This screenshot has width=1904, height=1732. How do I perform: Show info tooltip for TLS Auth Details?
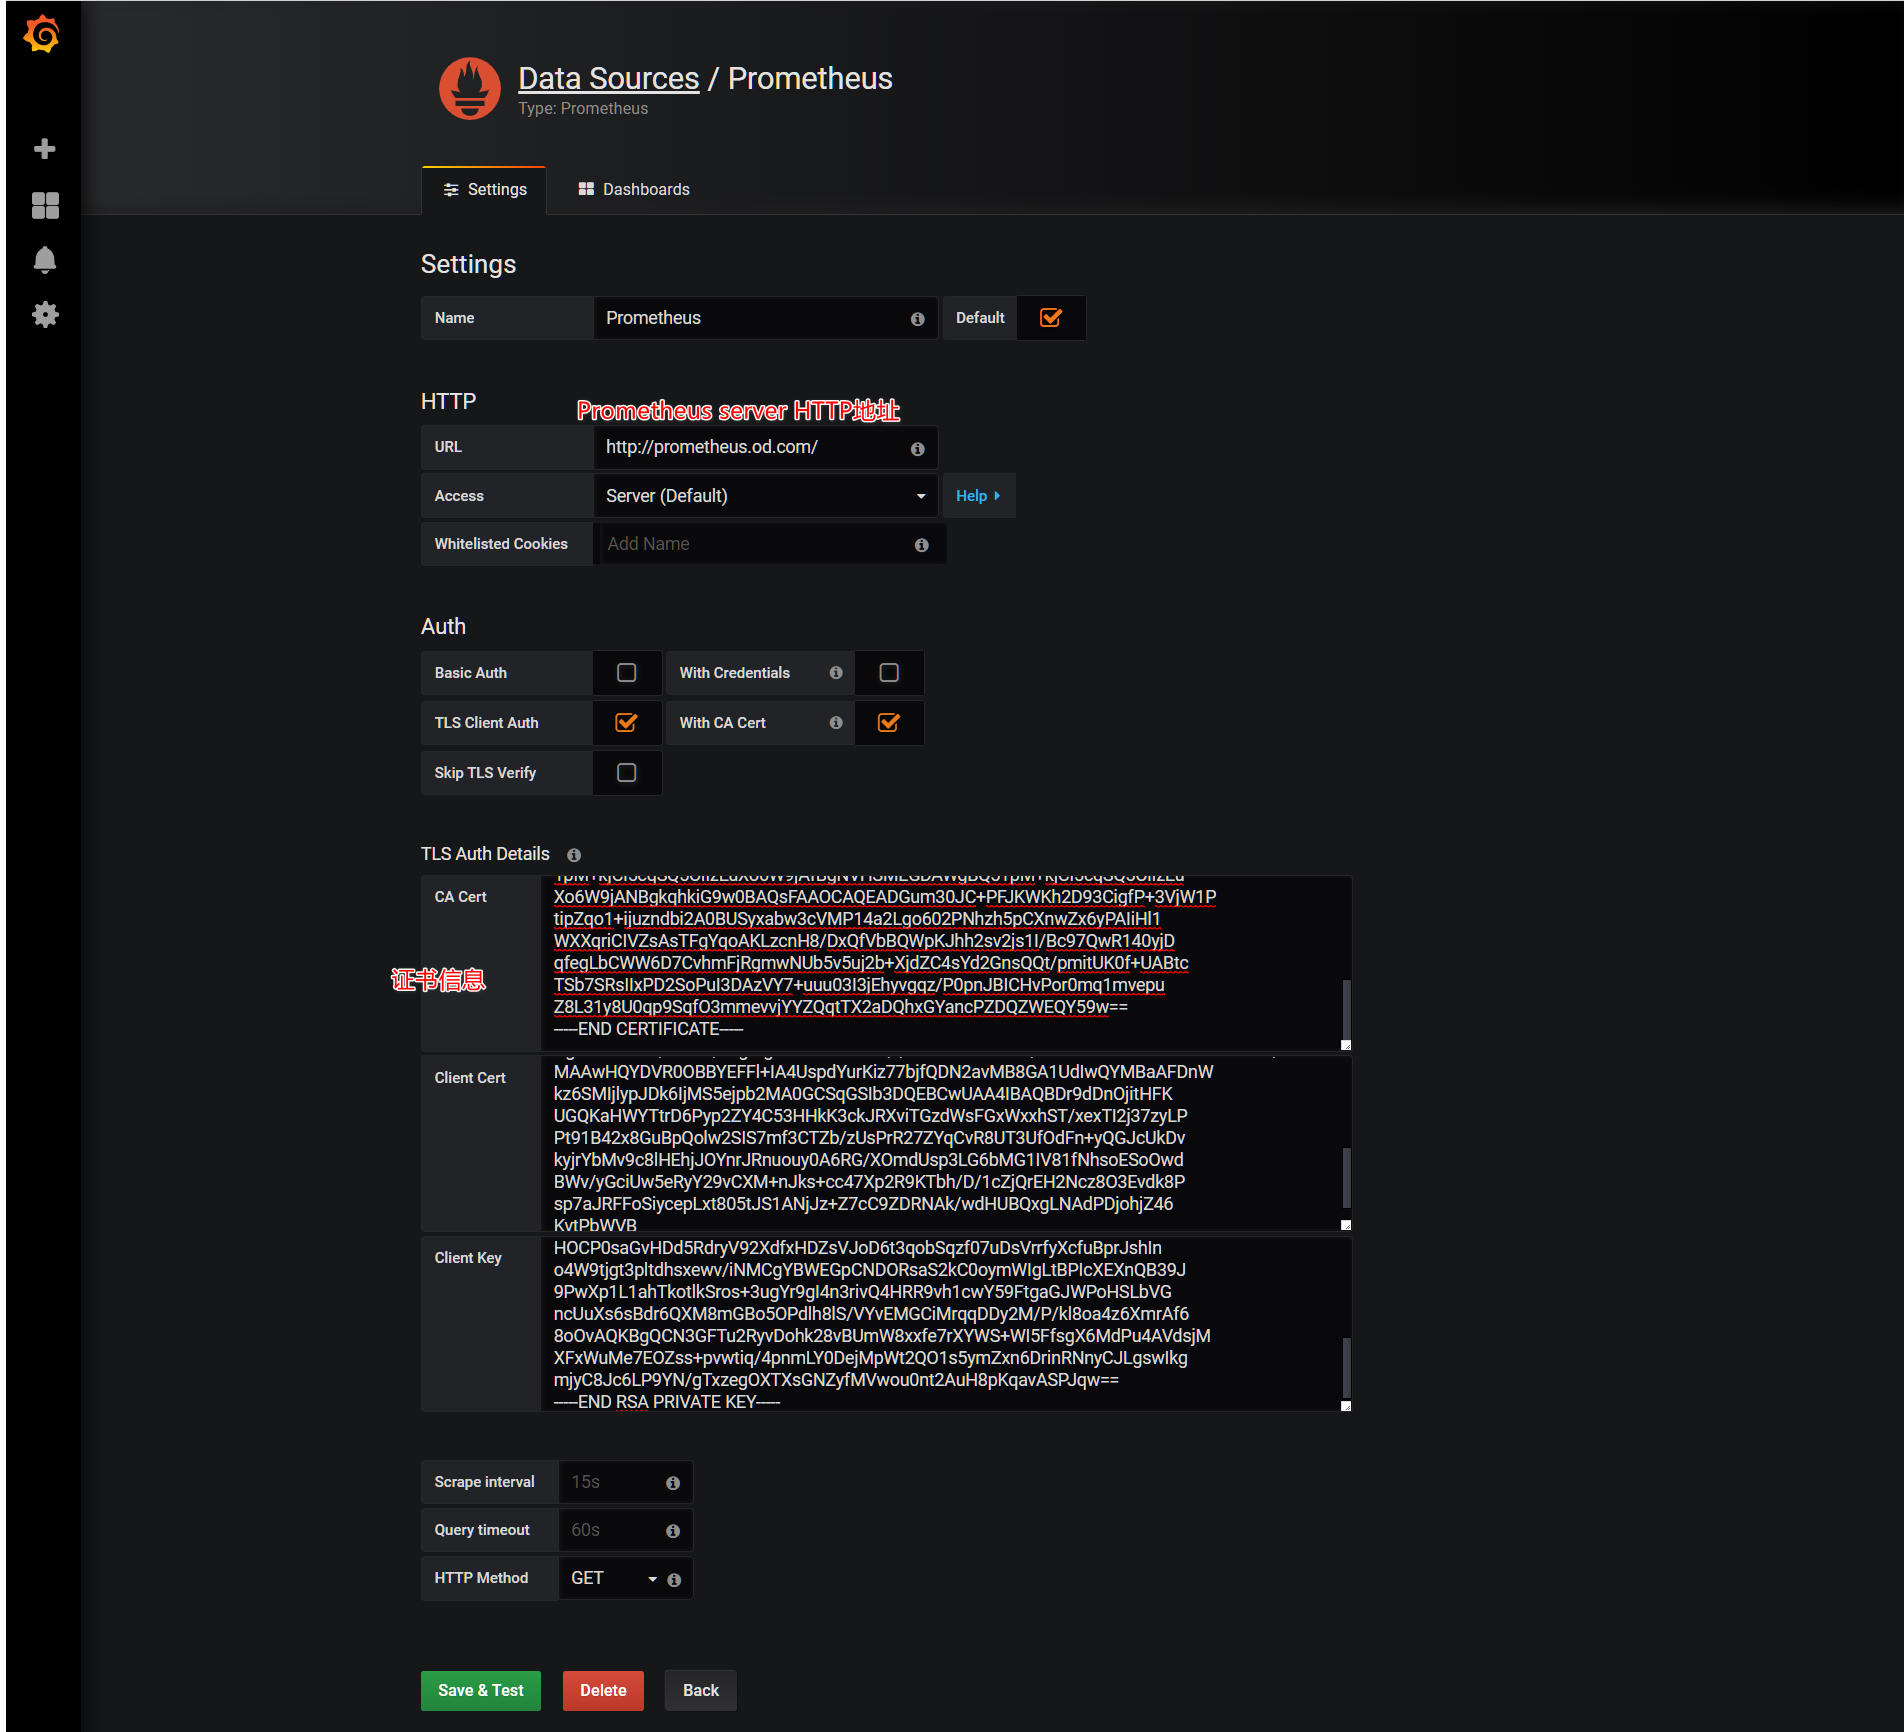coord(574,855)
